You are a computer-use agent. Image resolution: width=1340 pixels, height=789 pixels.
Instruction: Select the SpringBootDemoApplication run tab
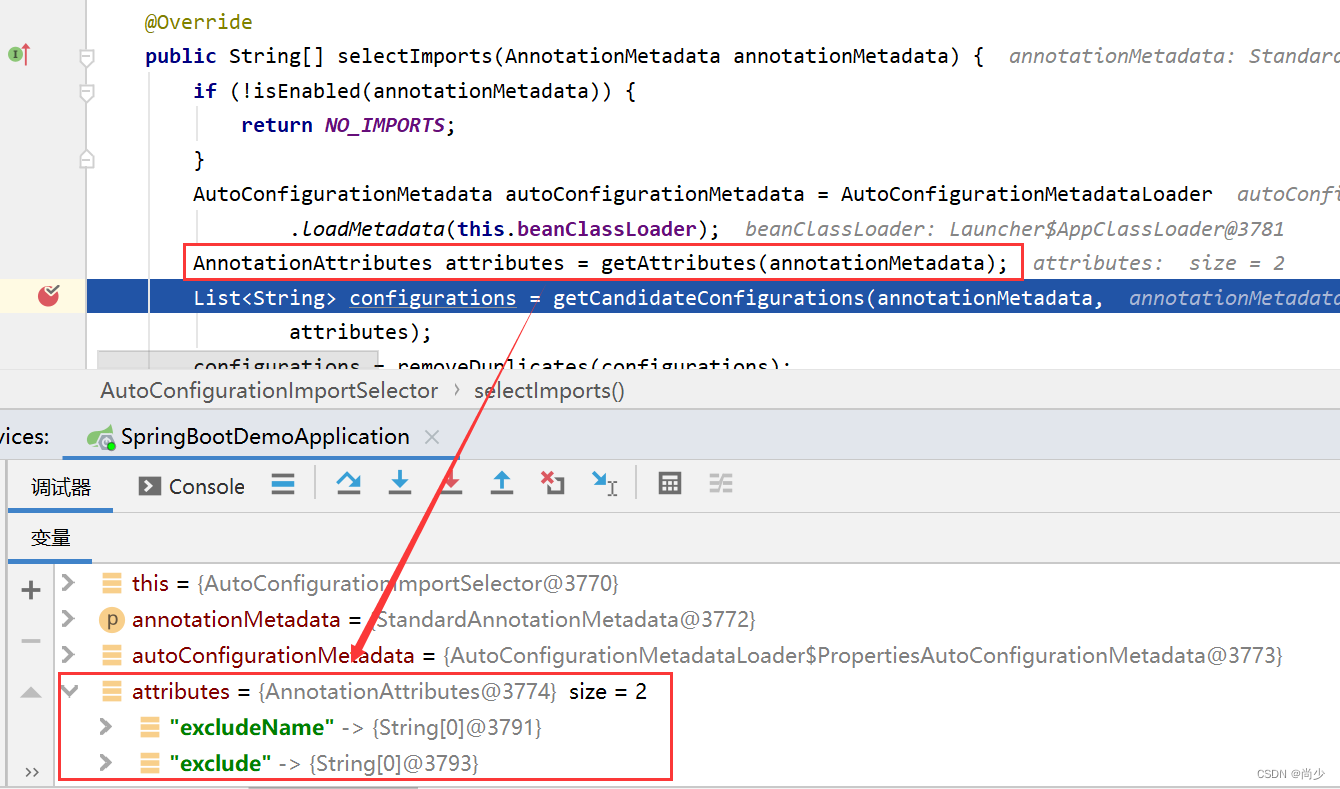click(264, 437)
